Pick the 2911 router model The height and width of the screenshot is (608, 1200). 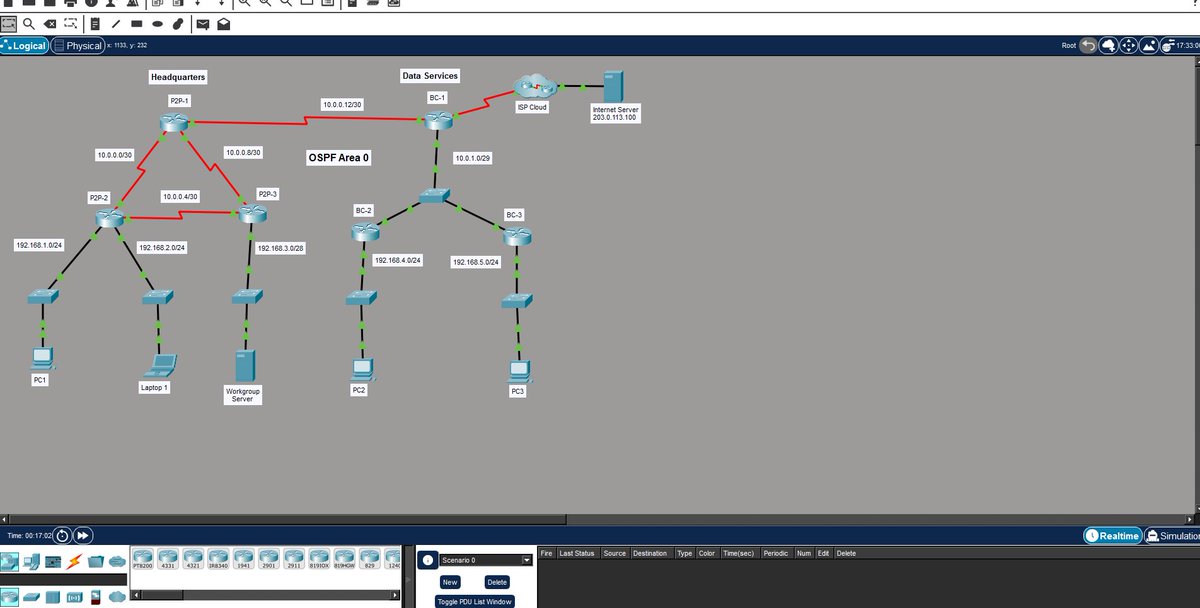point(294,559)
